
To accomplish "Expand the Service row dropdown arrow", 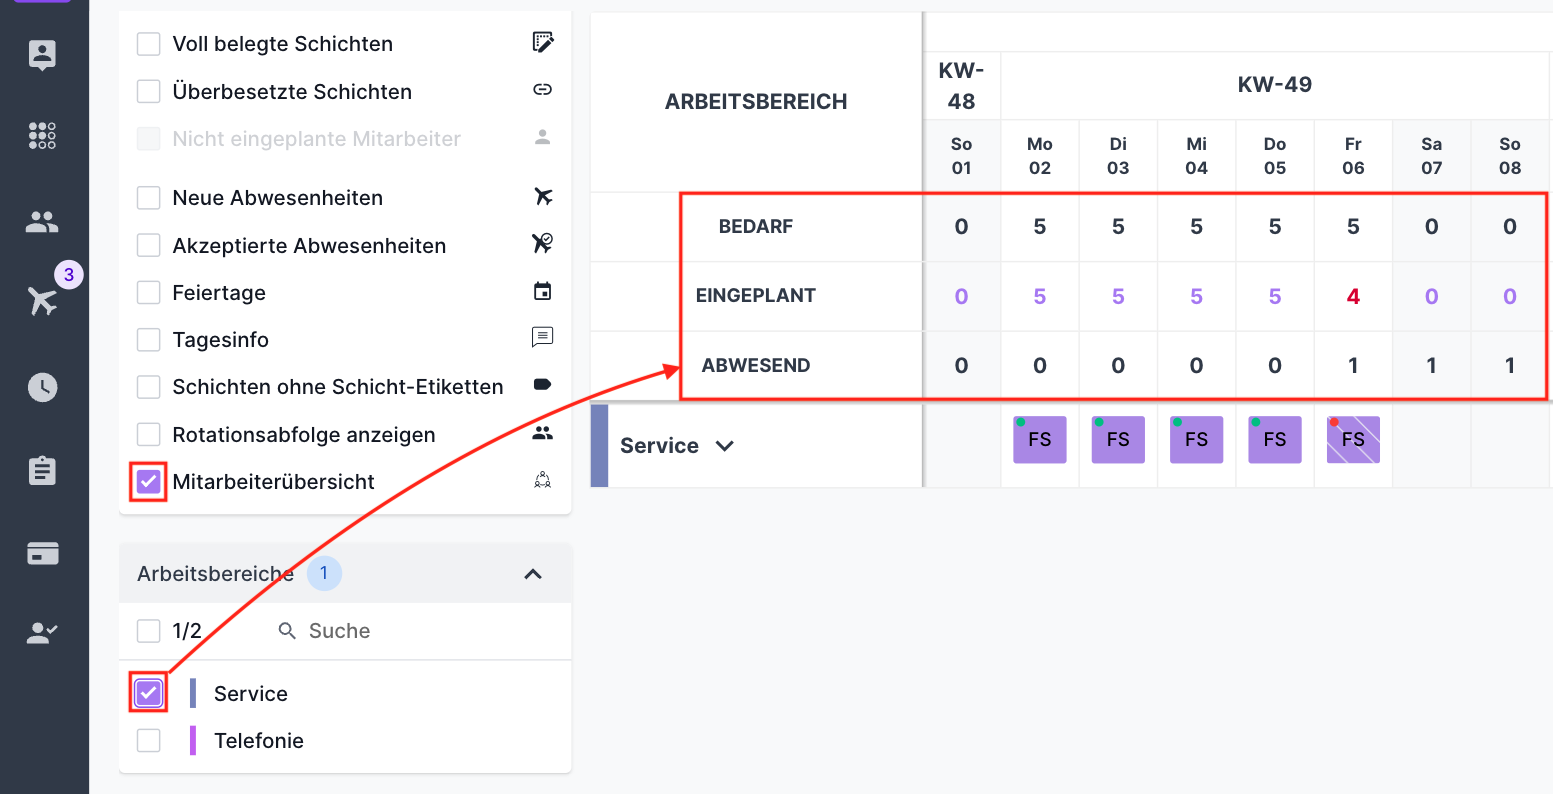I will point(725,446).
